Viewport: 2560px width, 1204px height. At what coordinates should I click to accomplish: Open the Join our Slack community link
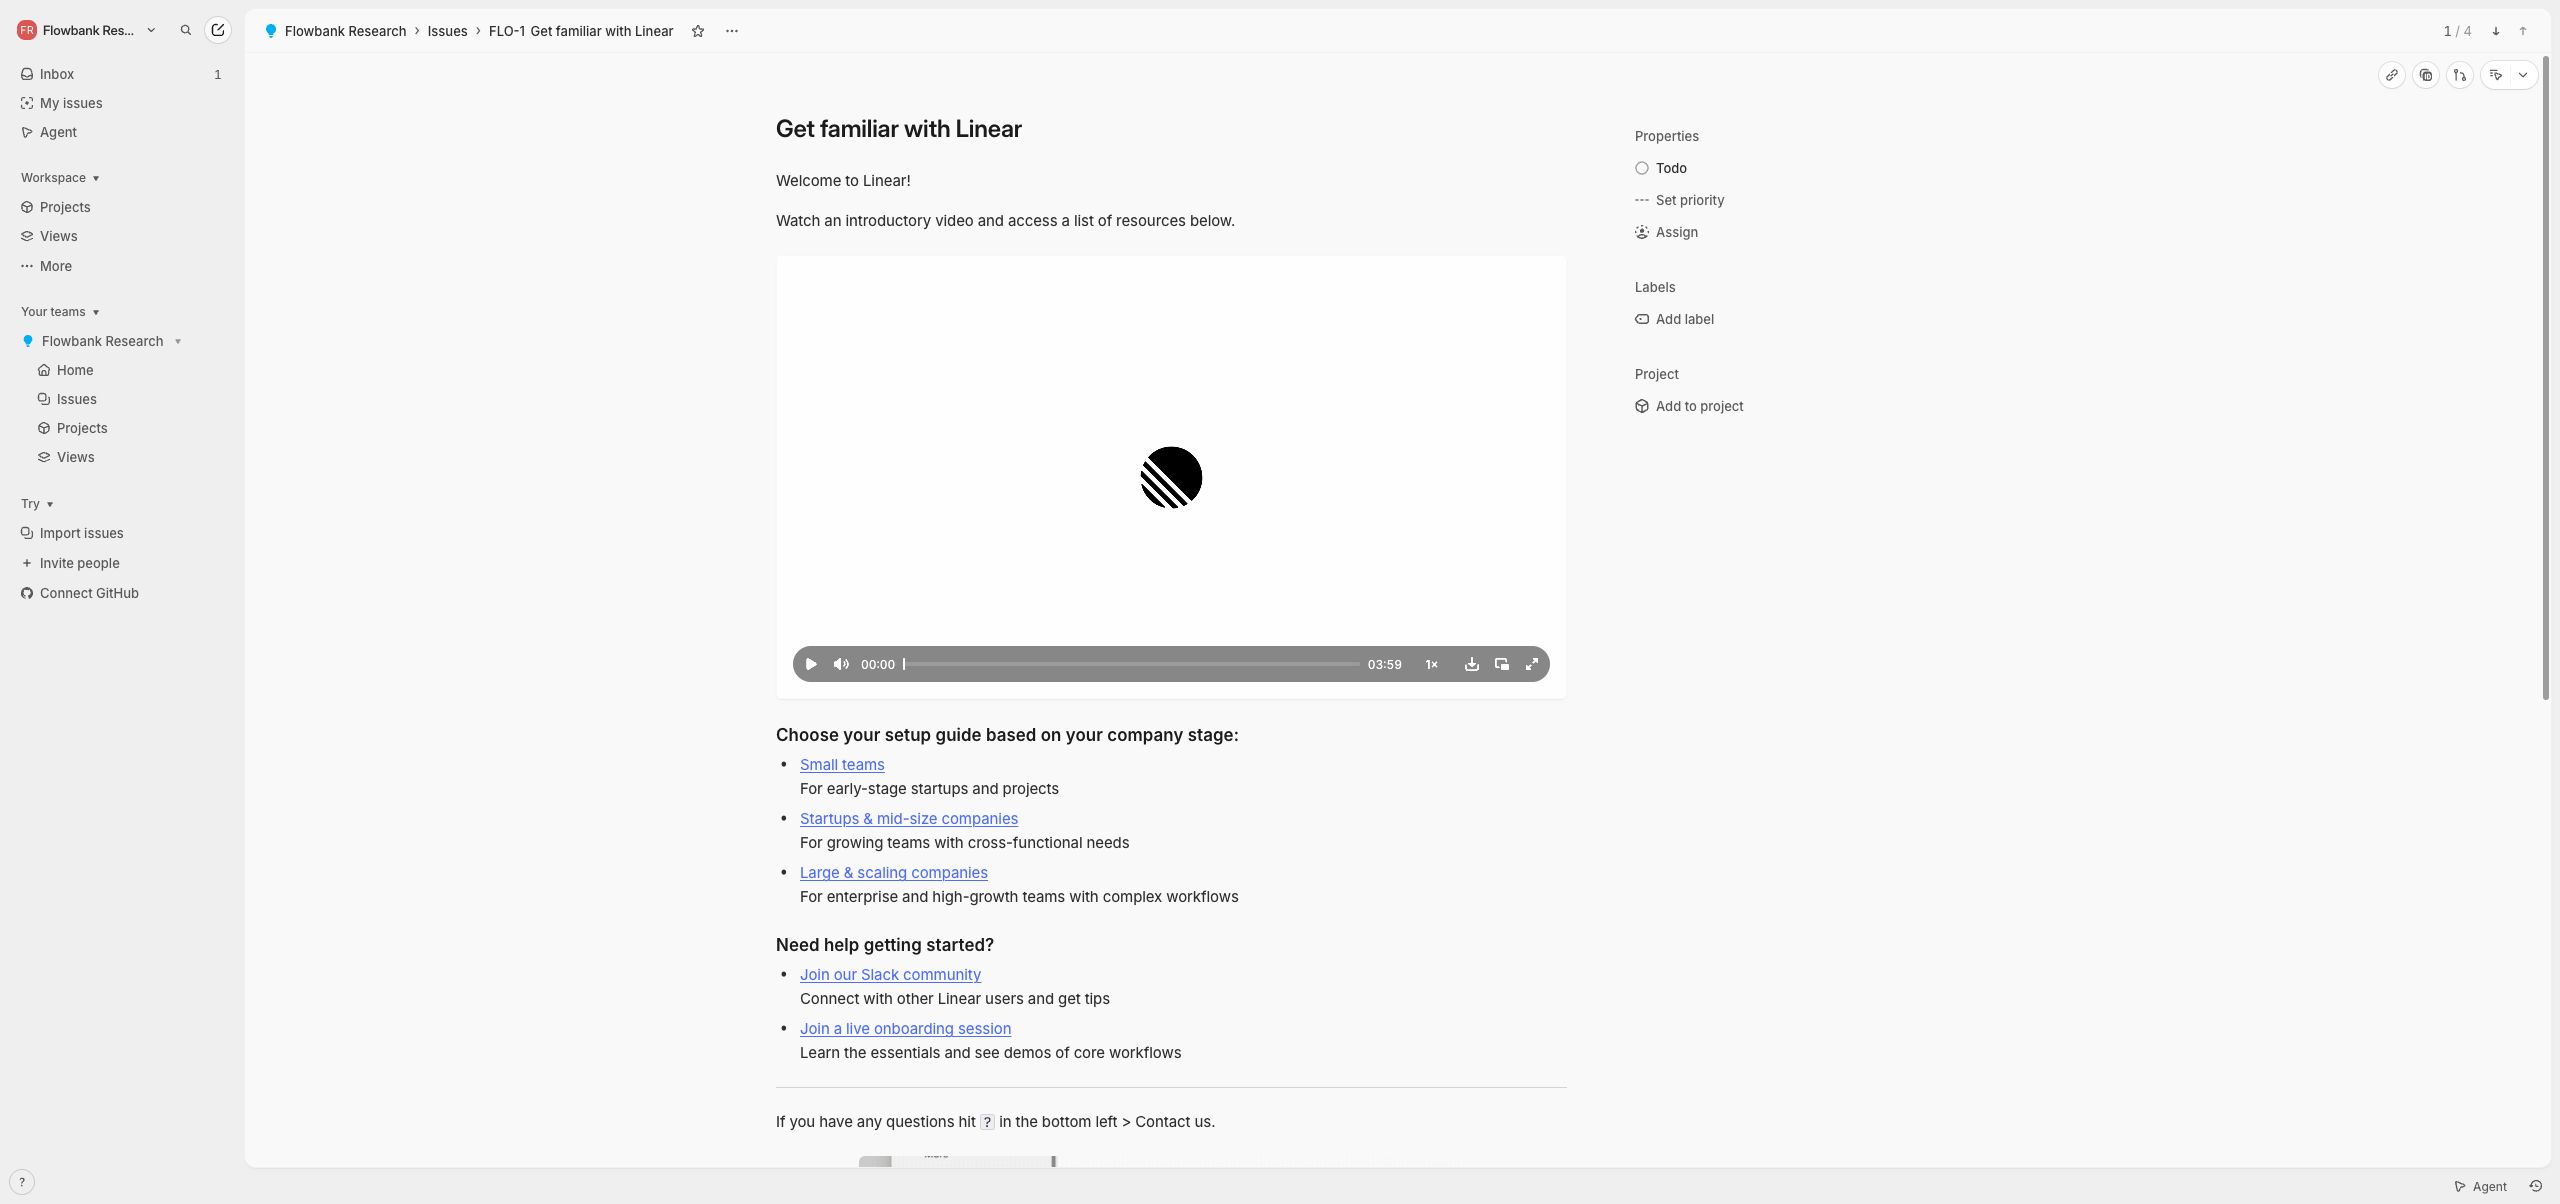click(890, 975)
